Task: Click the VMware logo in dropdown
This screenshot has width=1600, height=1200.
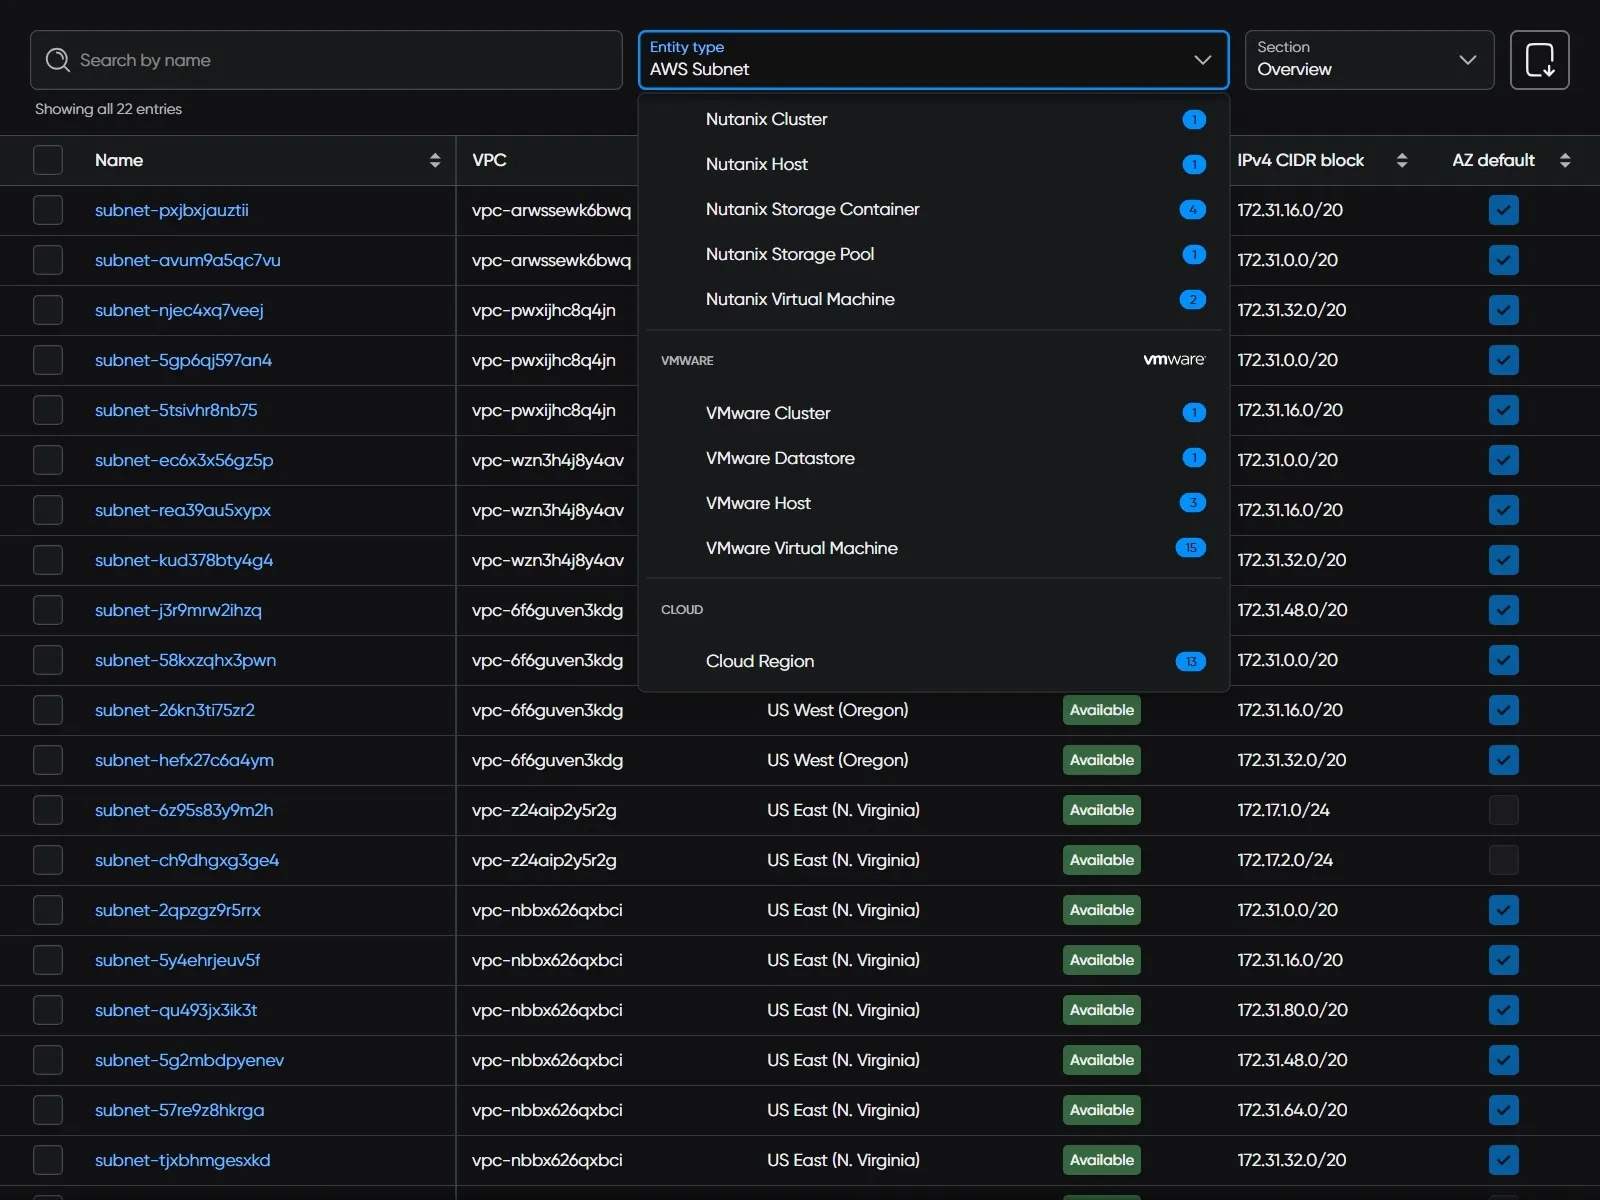Action: (1174, 360)
